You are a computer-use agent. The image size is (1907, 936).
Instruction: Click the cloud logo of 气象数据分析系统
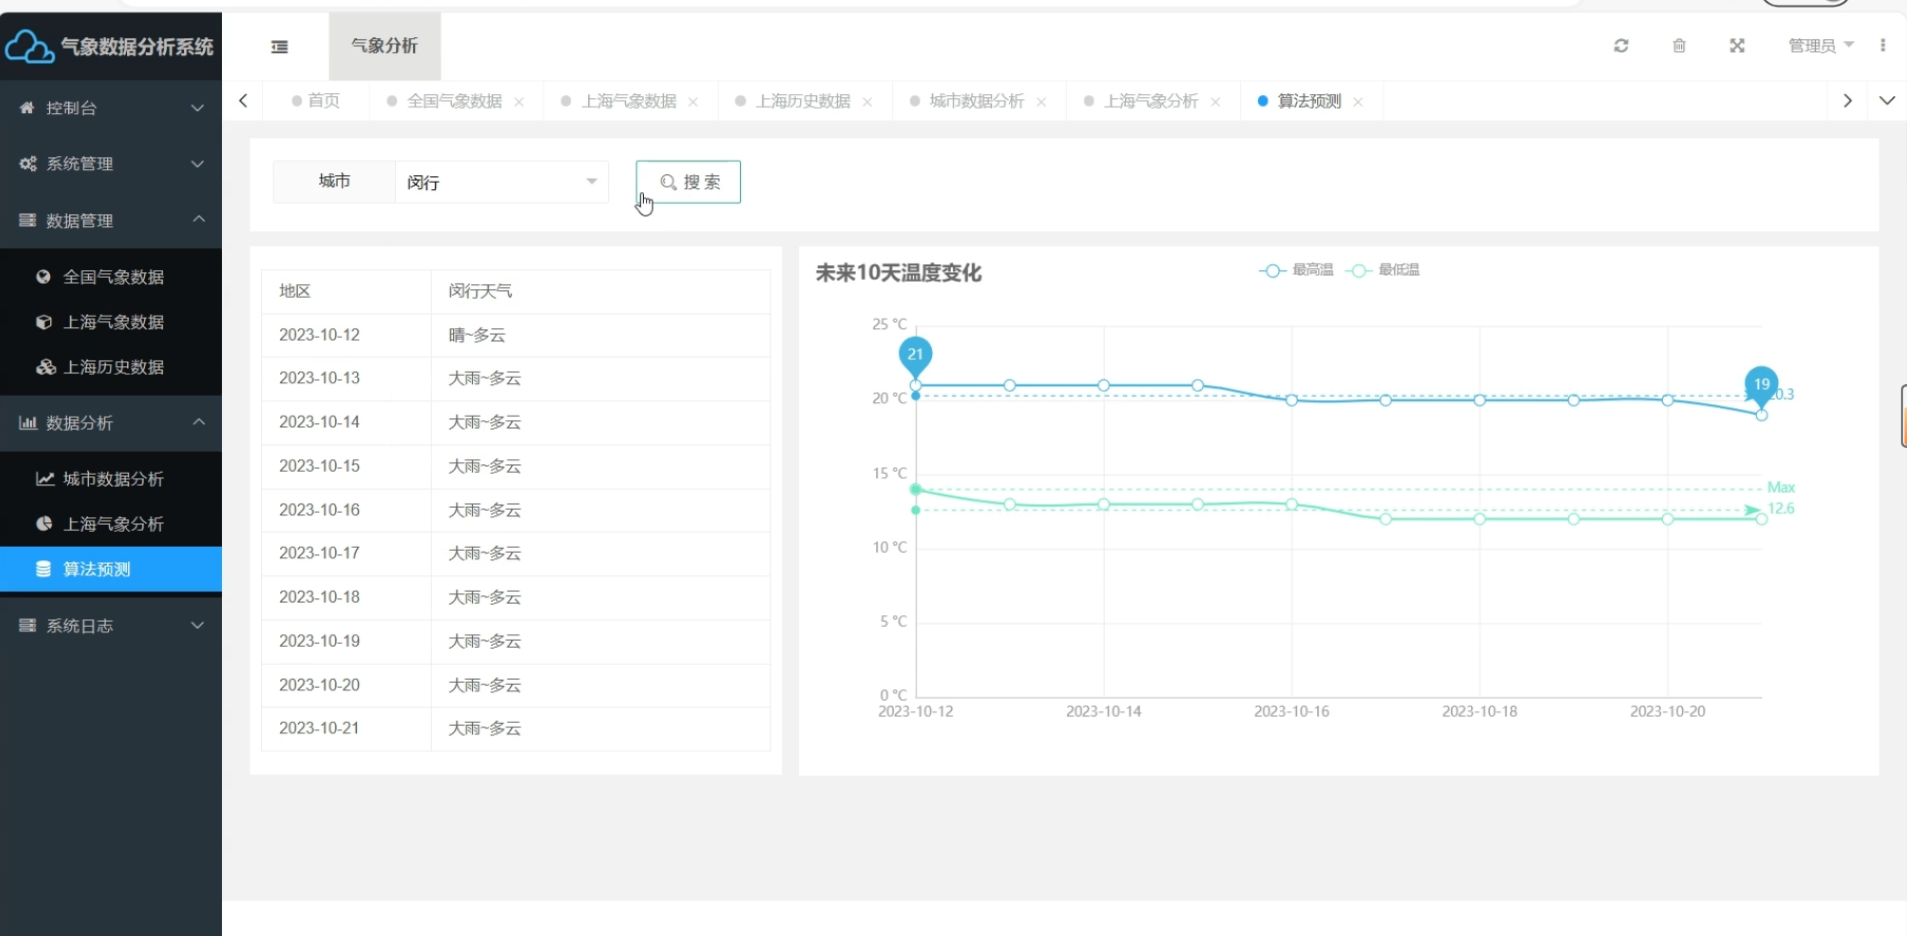(29, 47)
